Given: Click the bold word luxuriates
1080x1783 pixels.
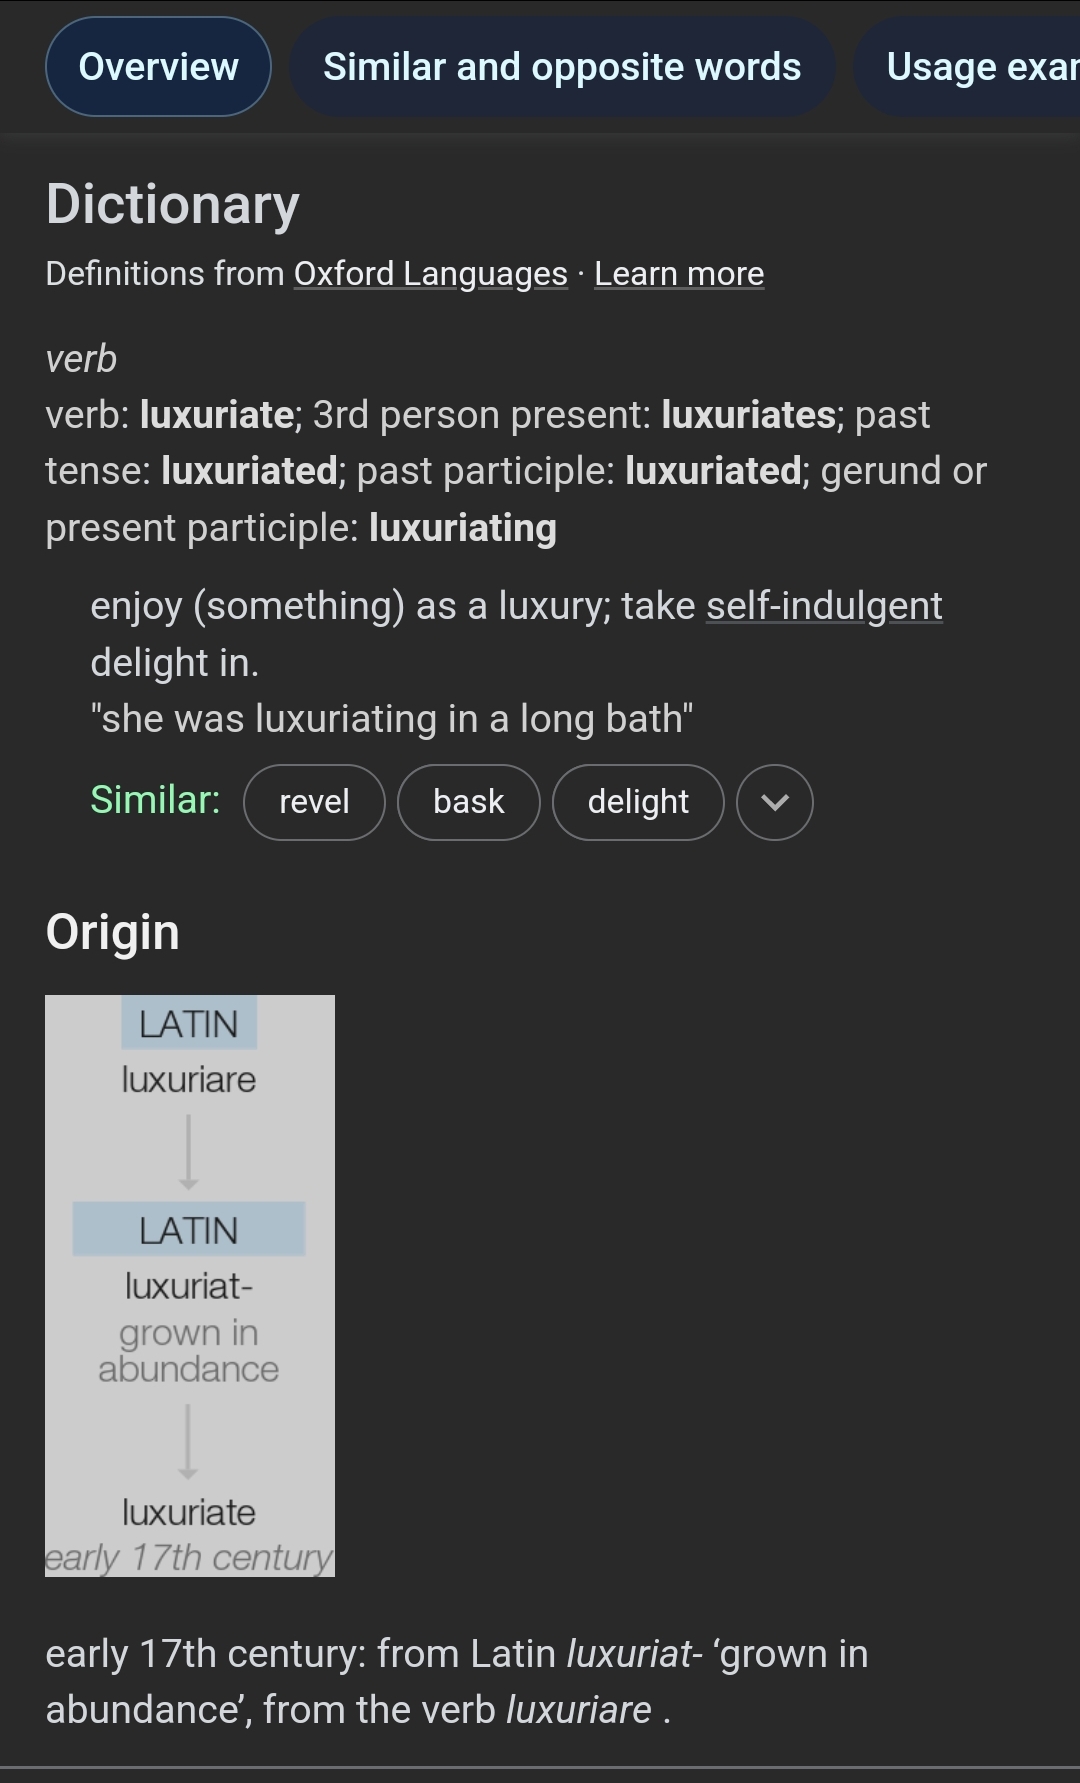Looking at the screenshot, I should click(748, 415).
